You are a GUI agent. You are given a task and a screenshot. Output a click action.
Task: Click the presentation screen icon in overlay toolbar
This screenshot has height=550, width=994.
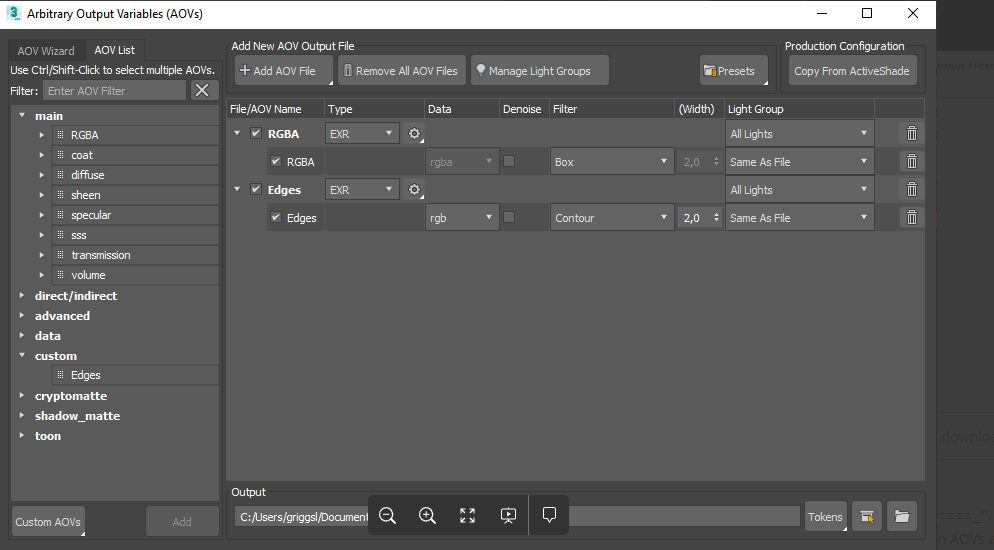508,515
